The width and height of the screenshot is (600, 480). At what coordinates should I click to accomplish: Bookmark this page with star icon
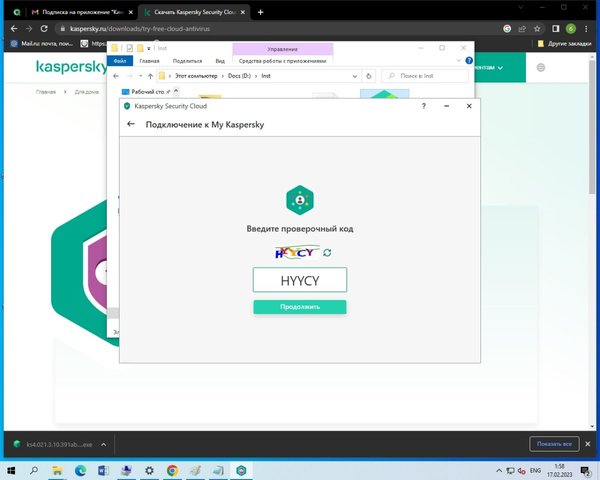point(537,29)
